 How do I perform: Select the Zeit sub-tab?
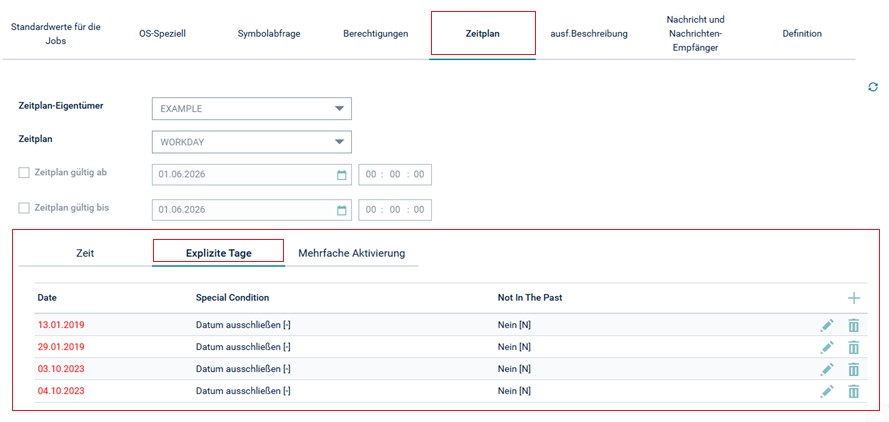pyautogui.click(x=85, y=254)
